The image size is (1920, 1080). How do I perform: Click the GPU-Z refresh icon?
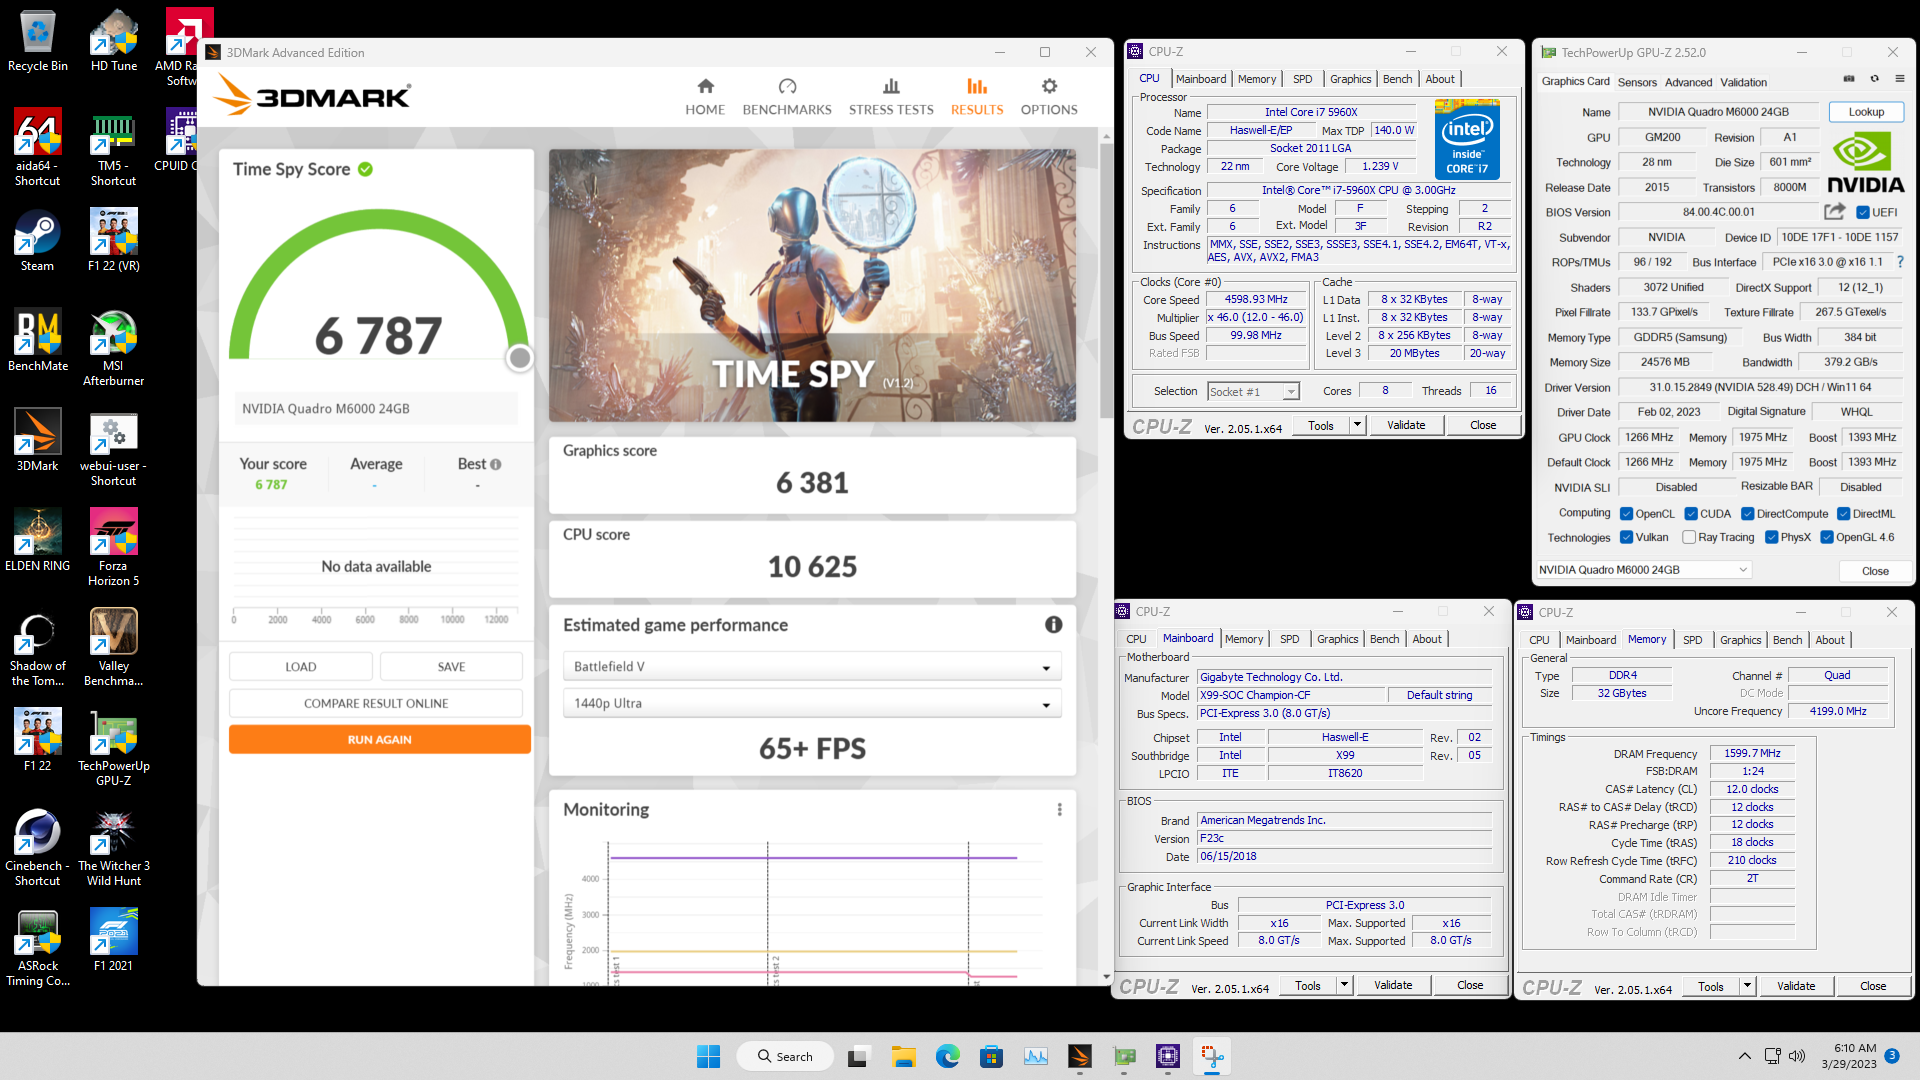click(1875, 79)
